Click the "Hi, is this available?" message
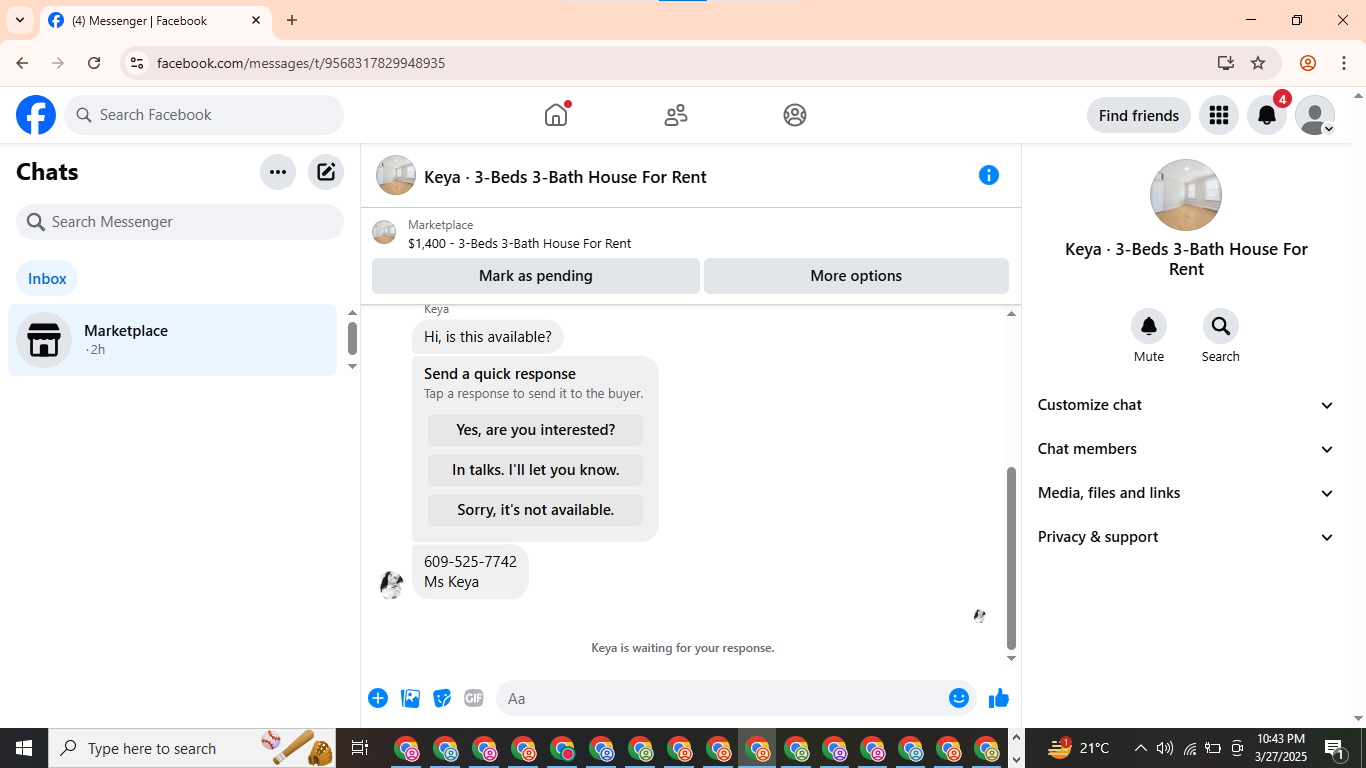 pyautogui.click(x=488, y=337)
